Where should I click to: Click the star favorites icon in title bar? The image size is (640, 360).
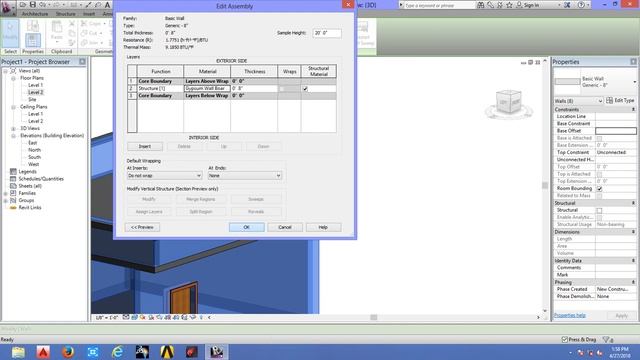(509, 5)
